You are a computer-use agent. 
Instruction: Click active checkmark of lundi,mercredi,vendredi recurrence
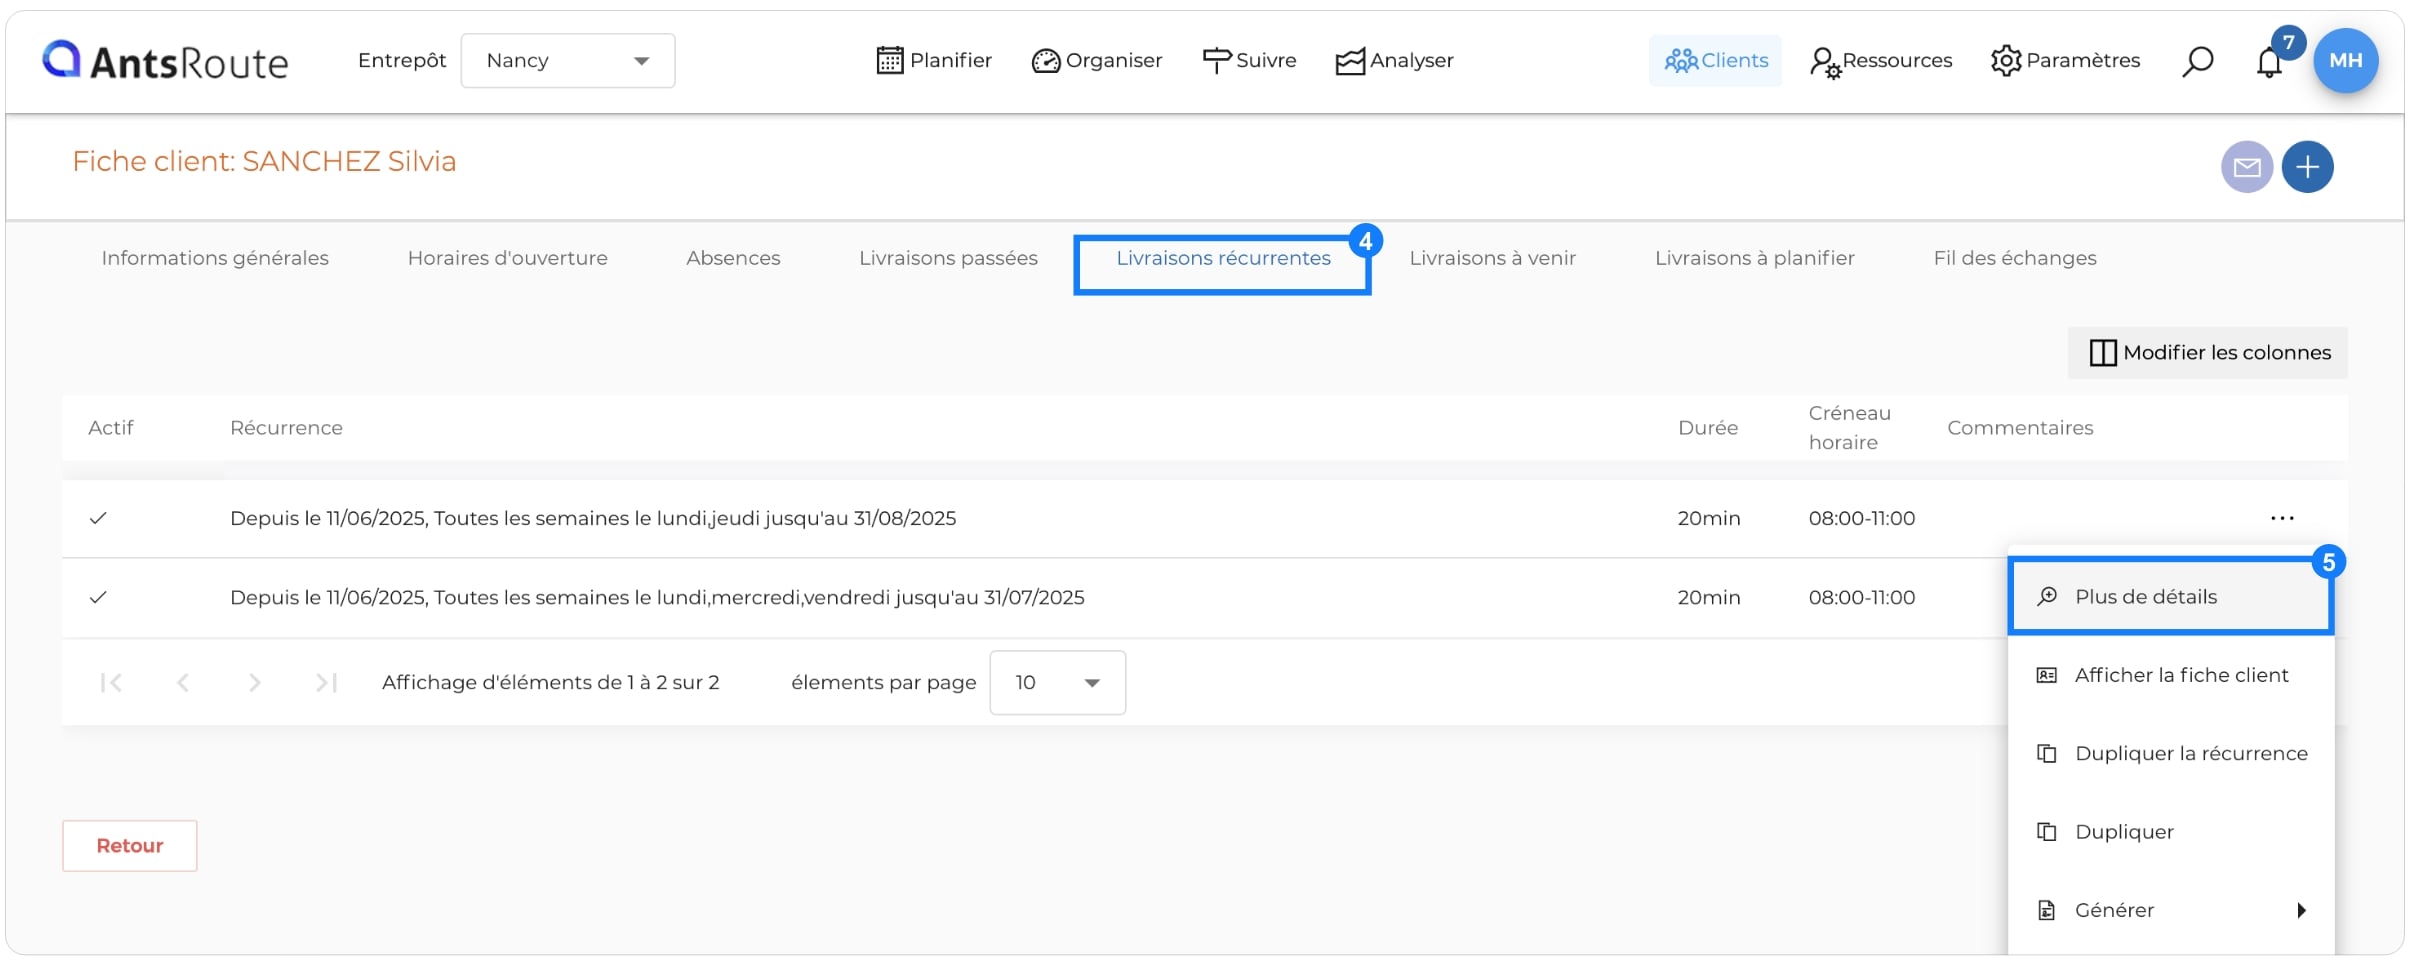click(x=98, y=597)
